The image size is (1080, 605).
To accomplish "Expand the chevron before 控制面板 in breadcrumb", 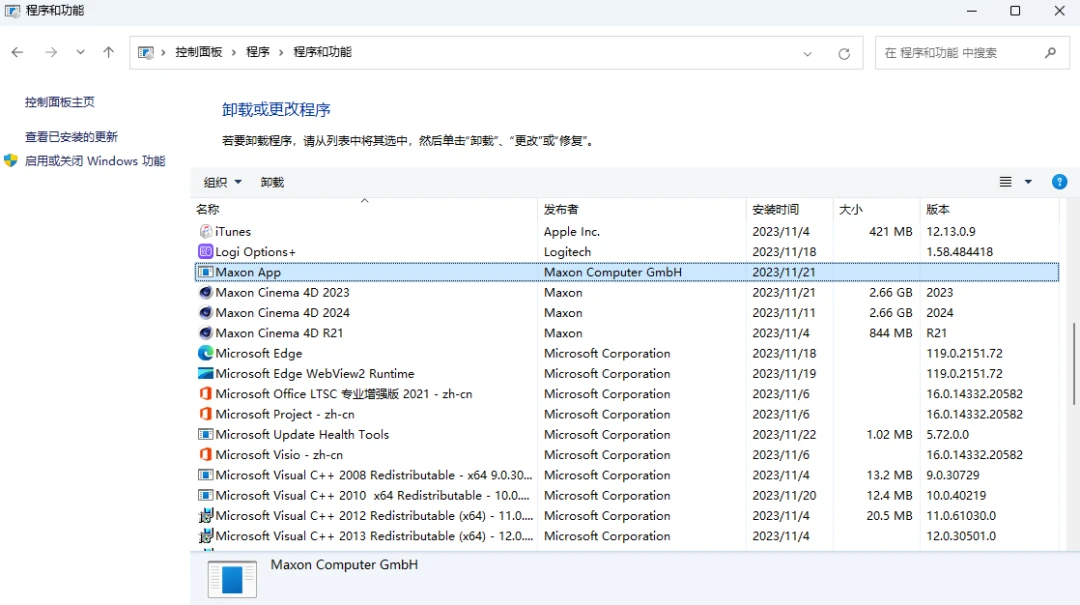I will click(x=163, y=52).
